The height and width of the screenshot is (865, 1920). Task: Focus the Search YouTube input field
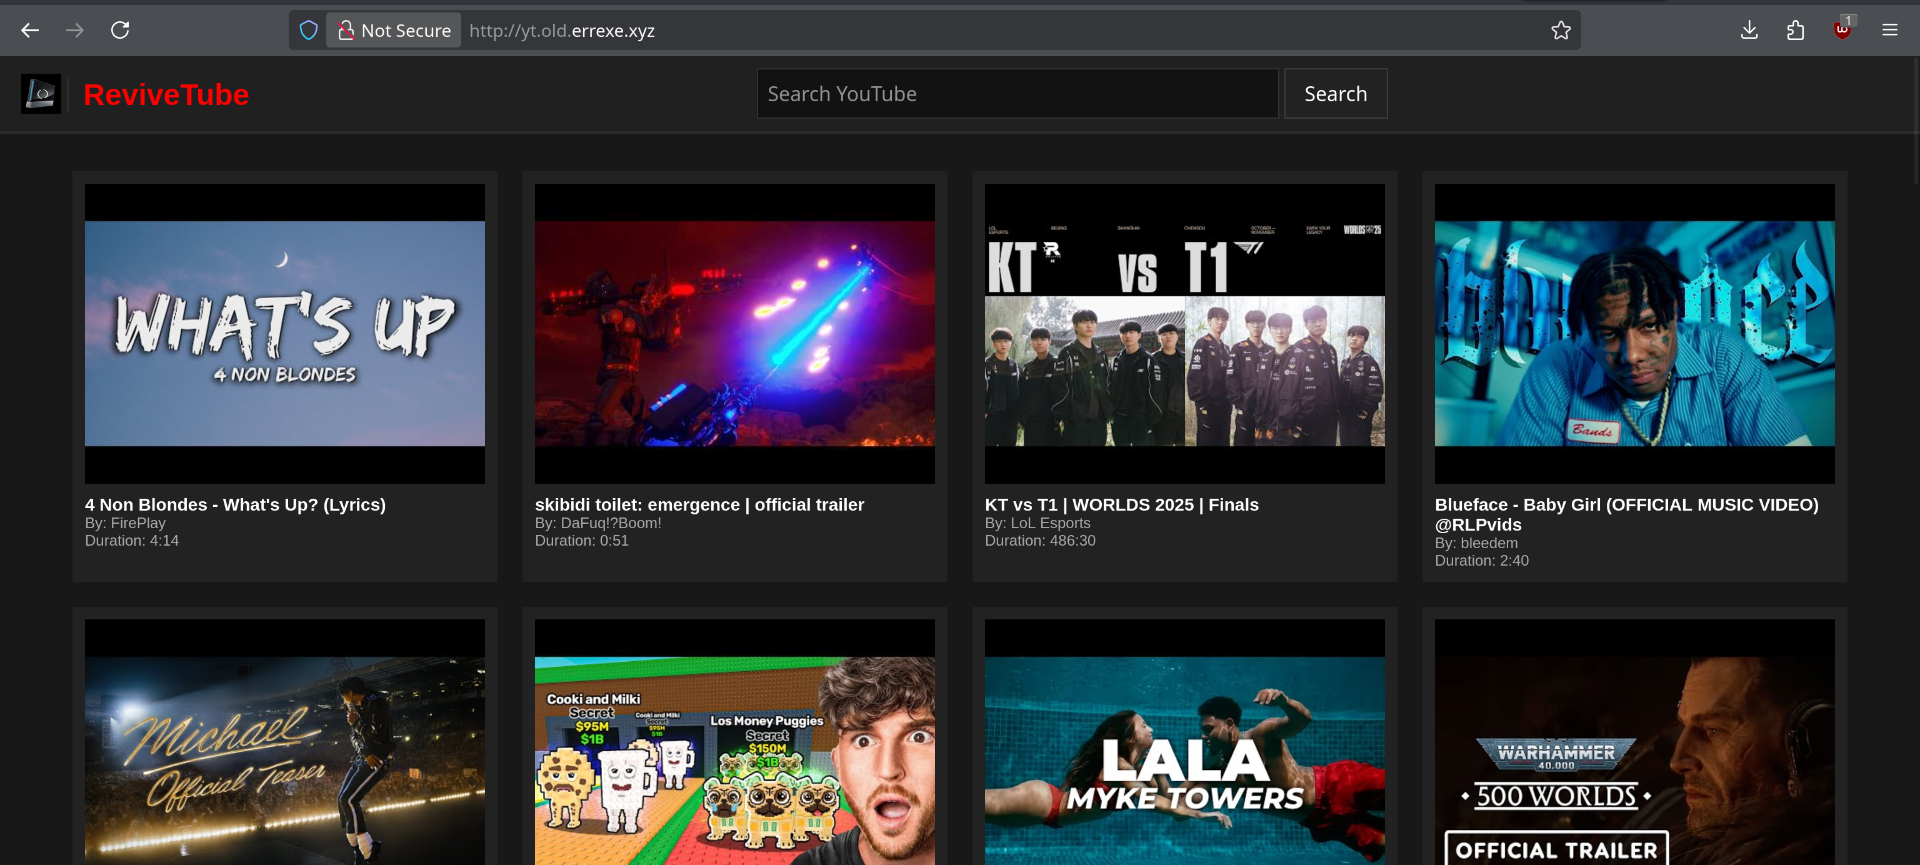point(1017,94)
